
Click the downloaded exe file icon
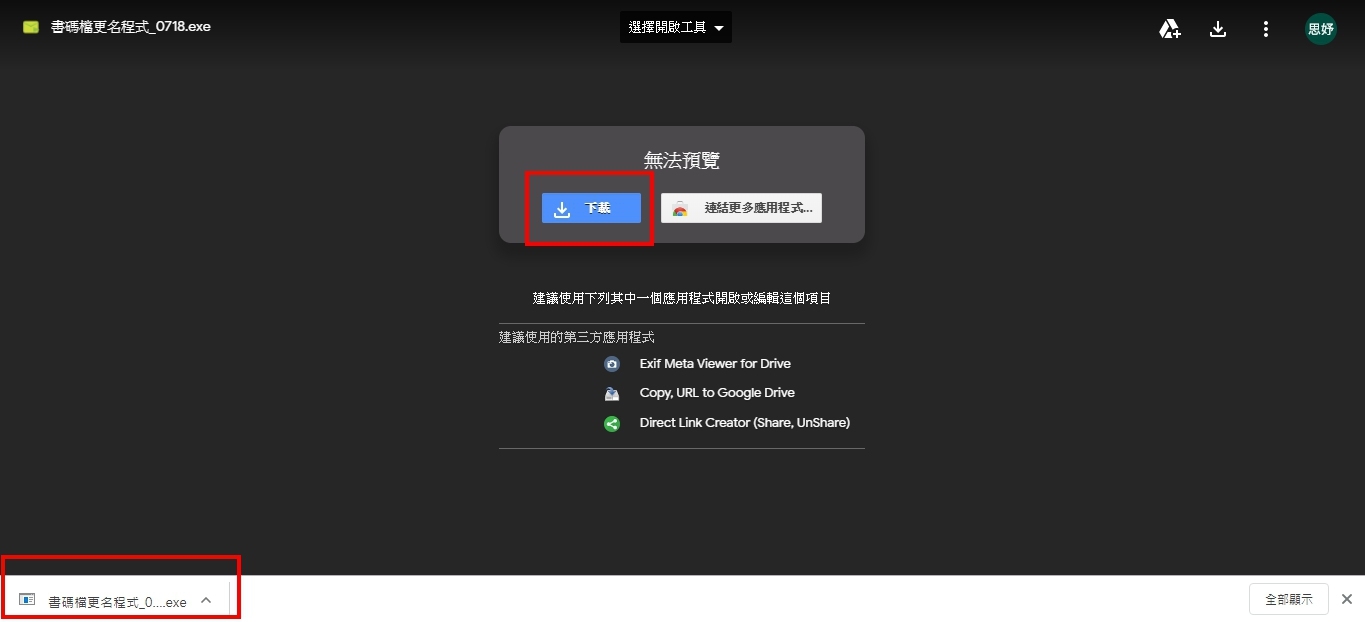(27, 600)
